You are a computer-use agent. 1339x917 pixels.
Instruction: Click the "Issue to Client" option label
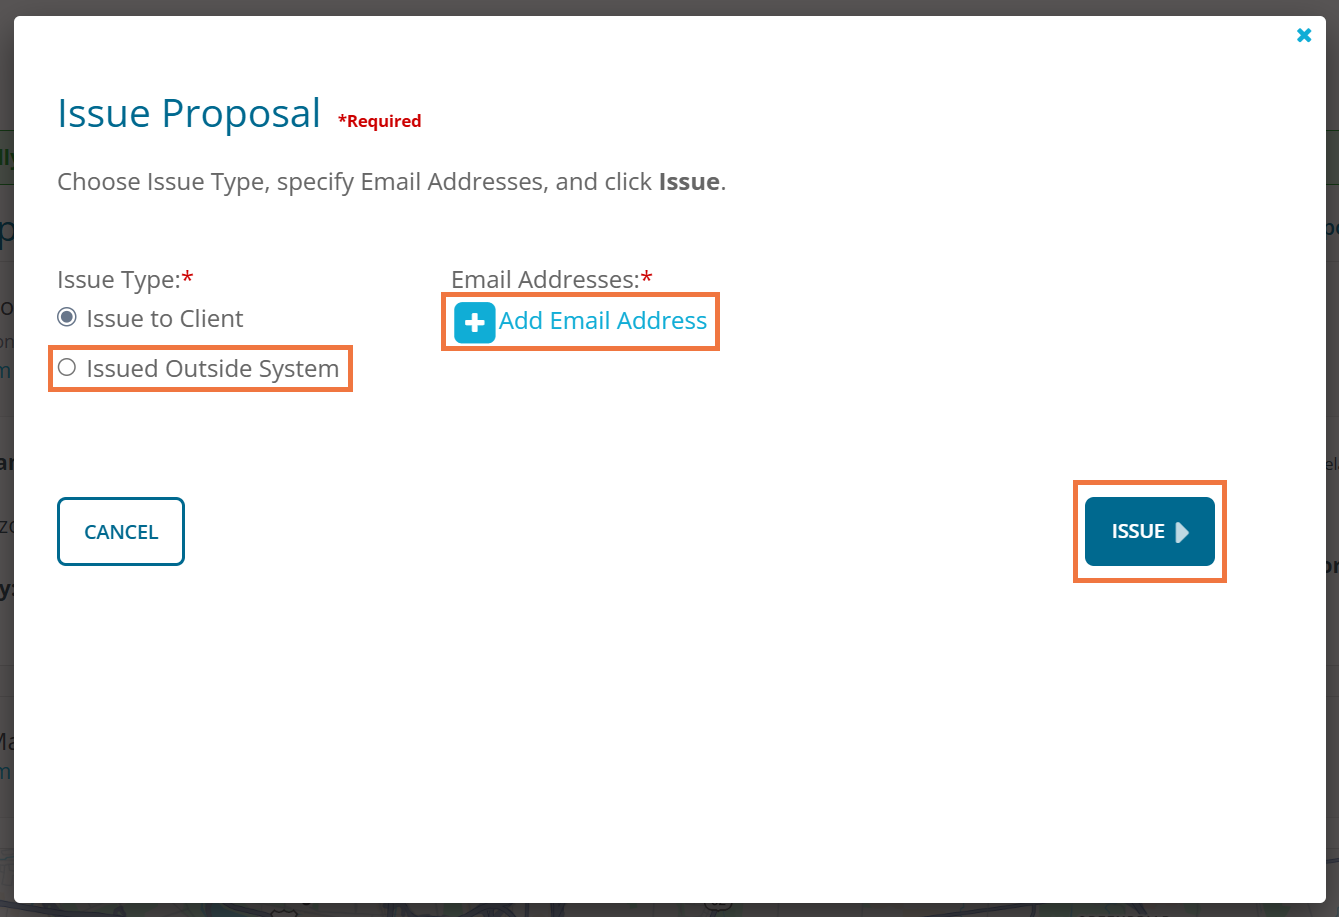pos(165,319)
